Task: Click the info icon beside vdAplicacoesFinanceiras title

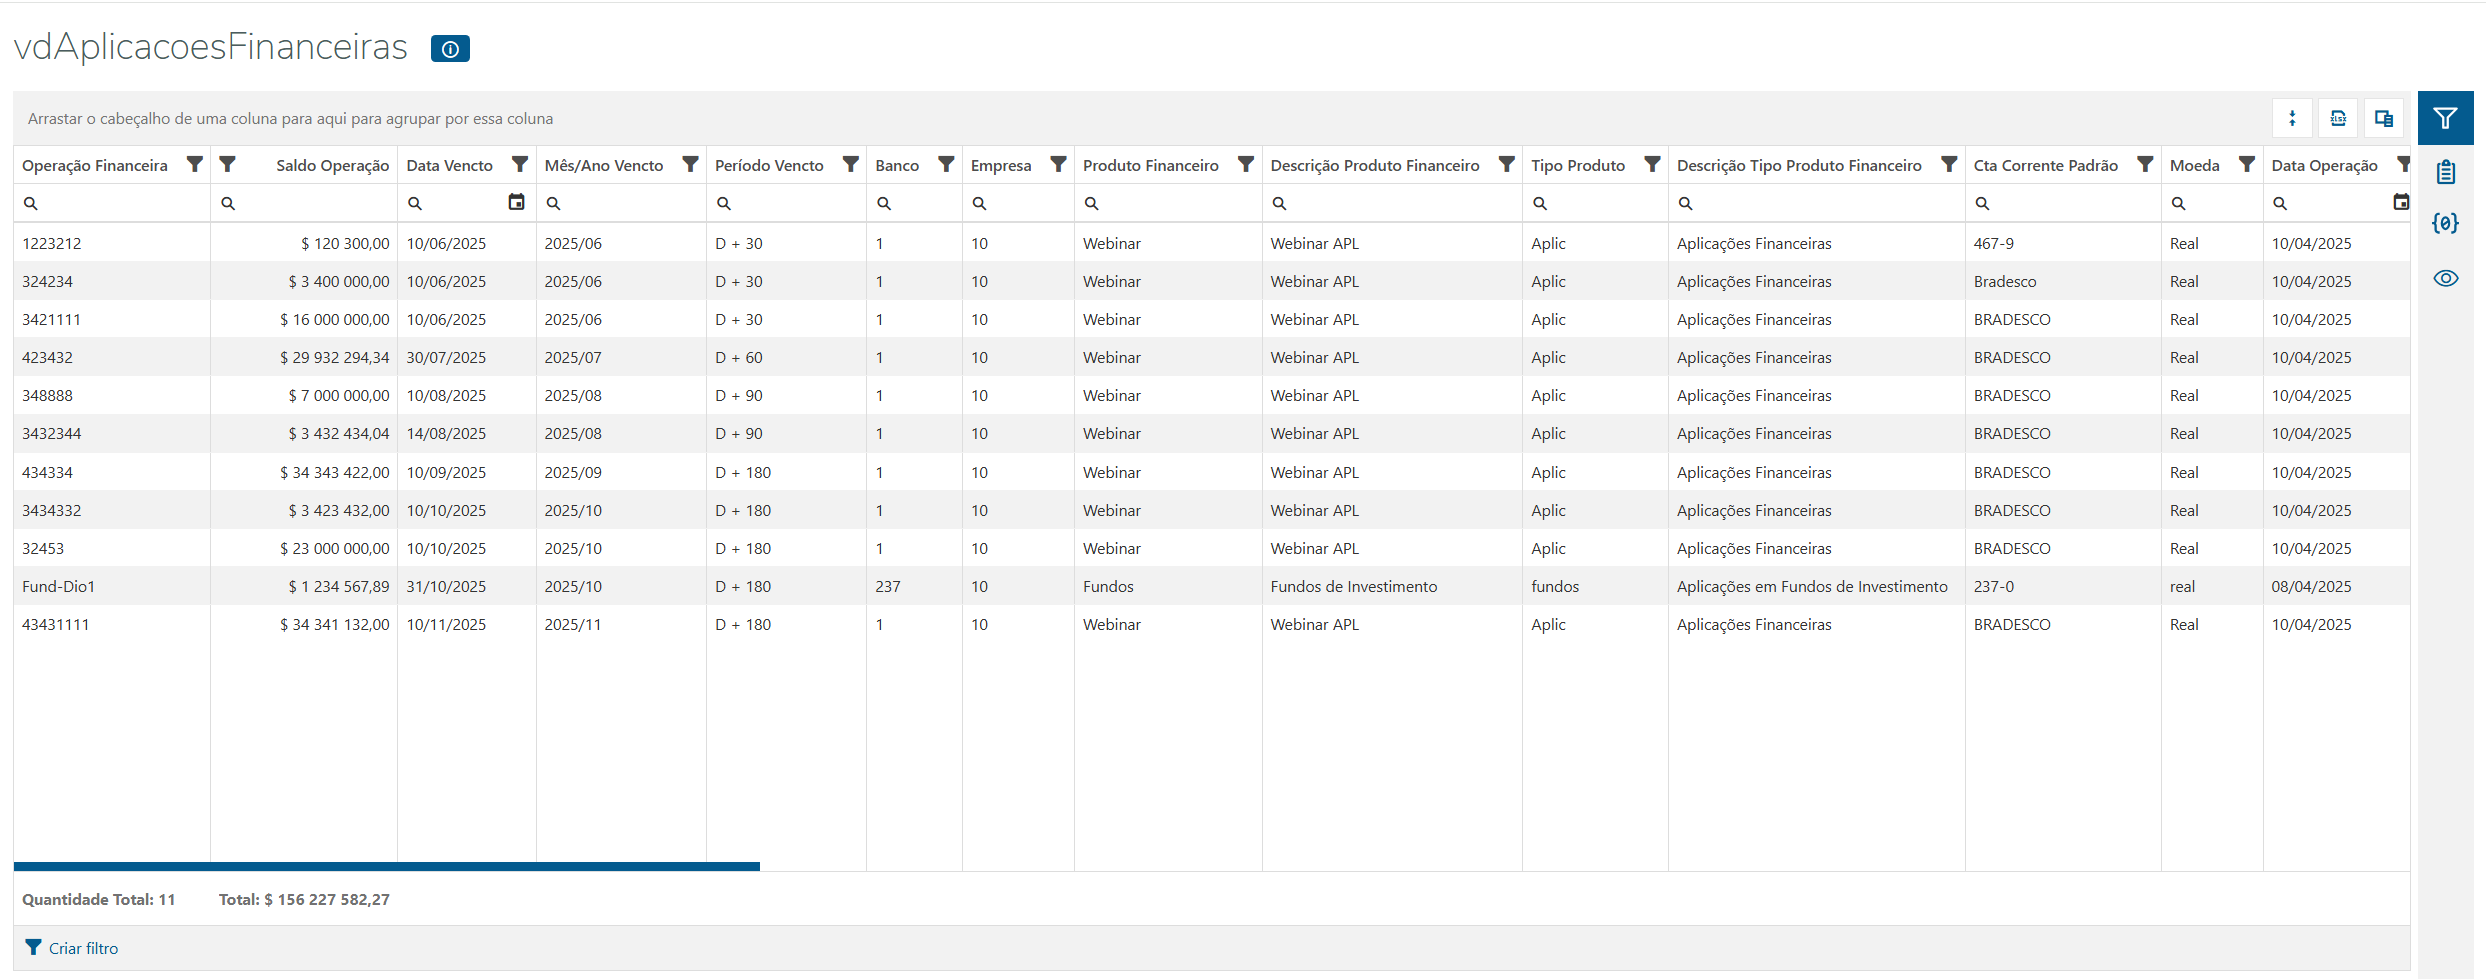Action: tap(450, 49)
